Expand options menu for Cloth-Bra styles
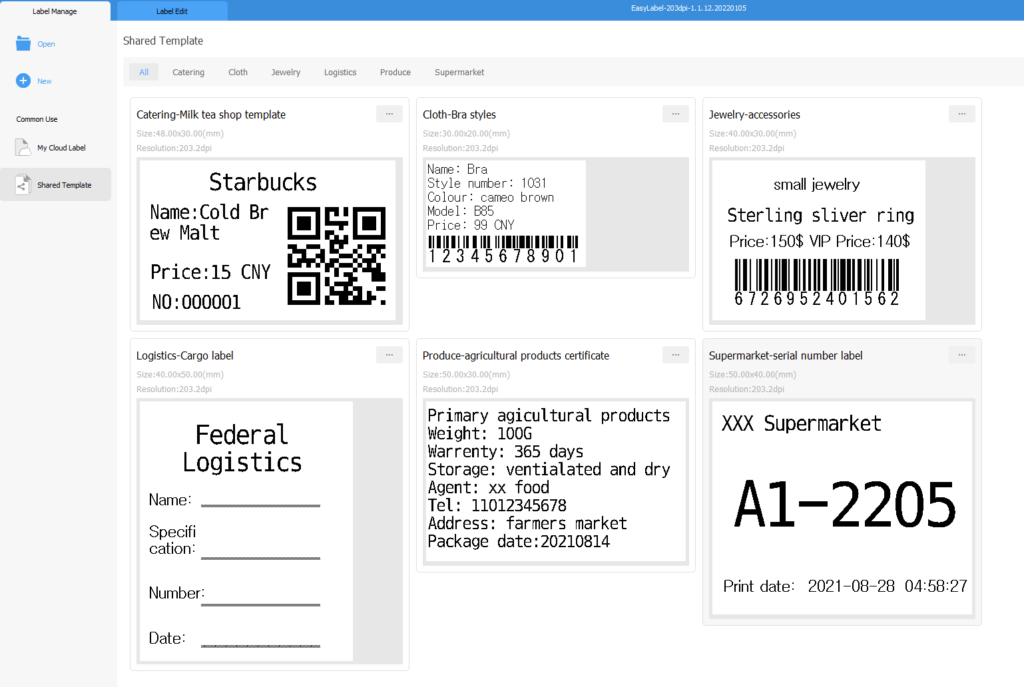This screenshot has width=1024, height=687. click(676, 114)
